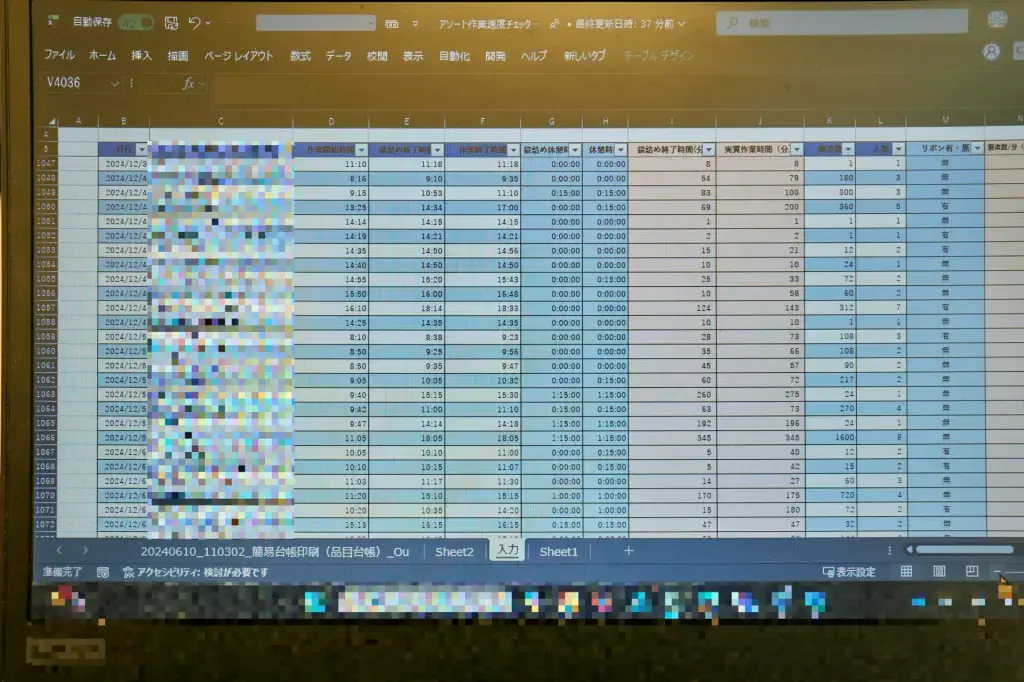Switch to Normal view icon
Viewport: 1024px width, 682px height.
tap(906, 572)
